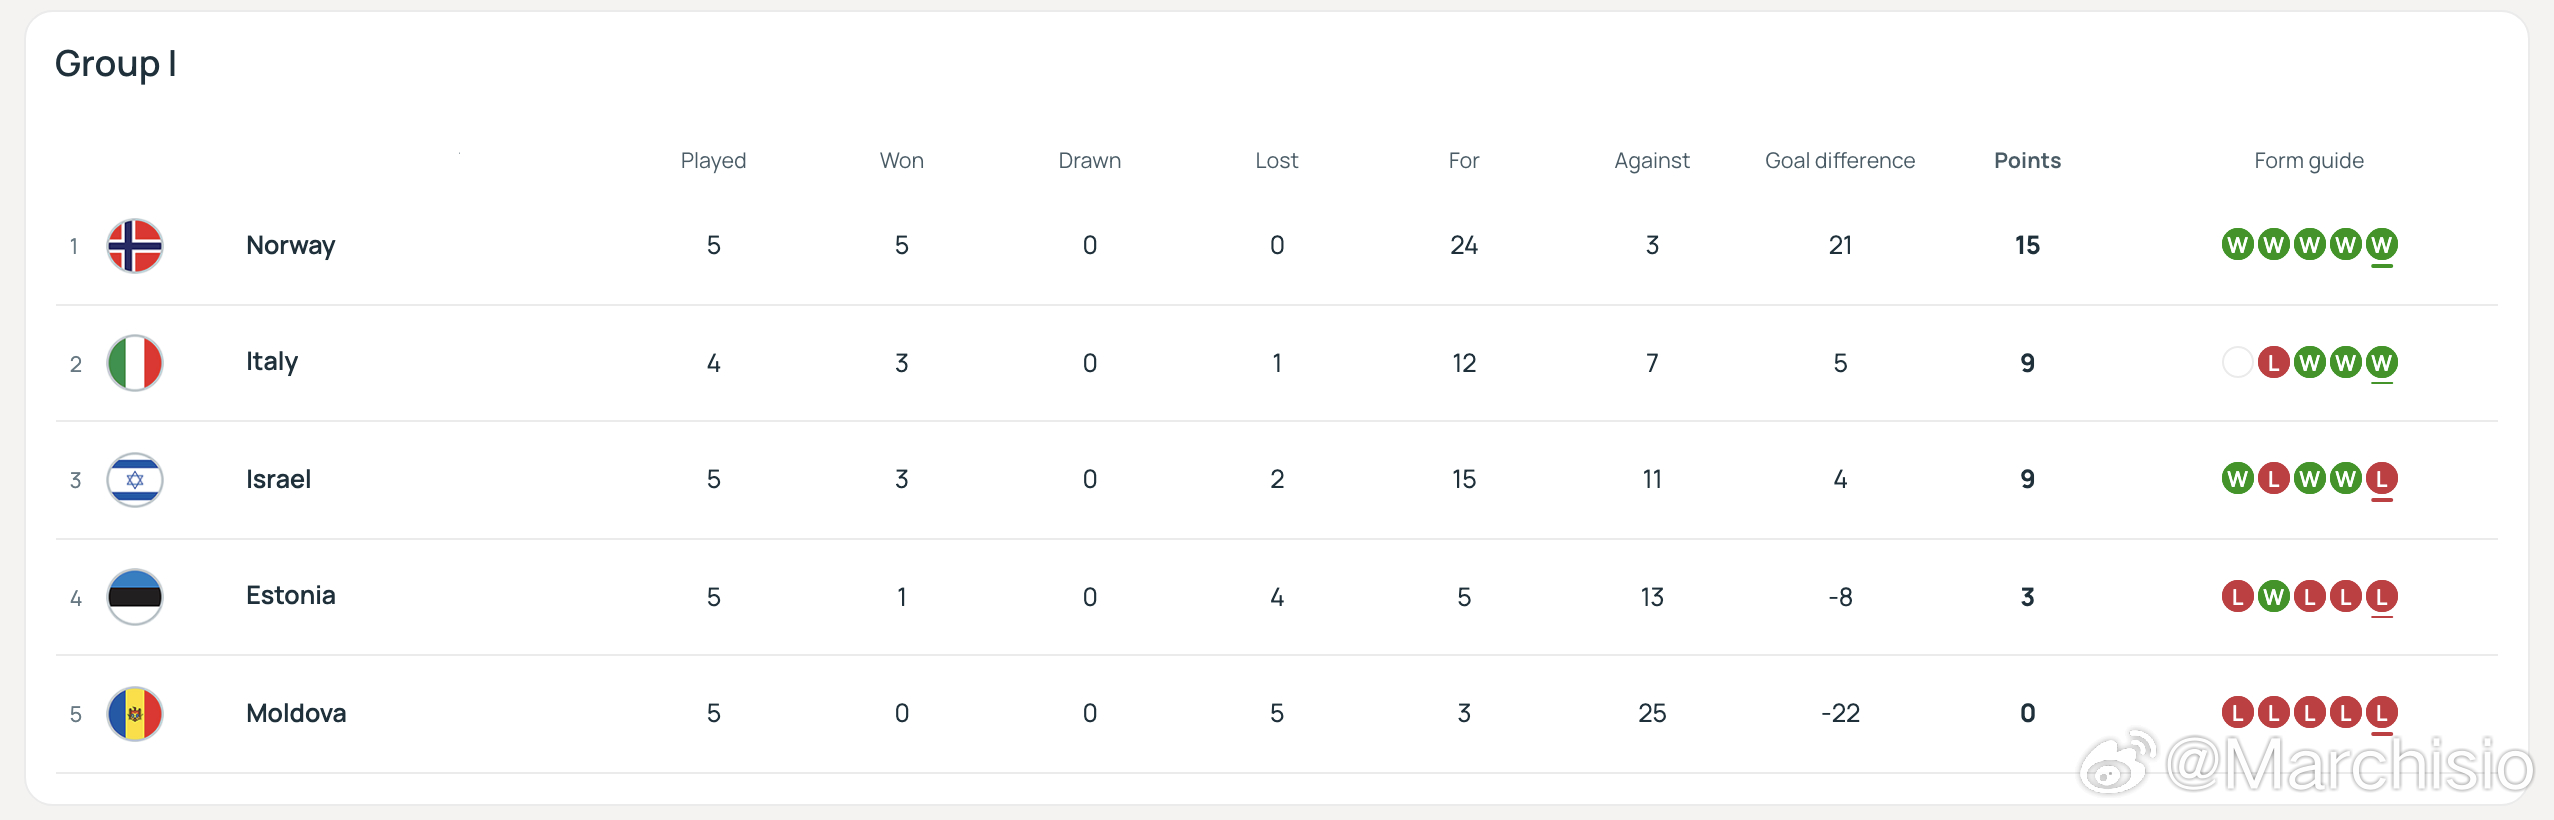Select Italy's red L form badge

2274,362
